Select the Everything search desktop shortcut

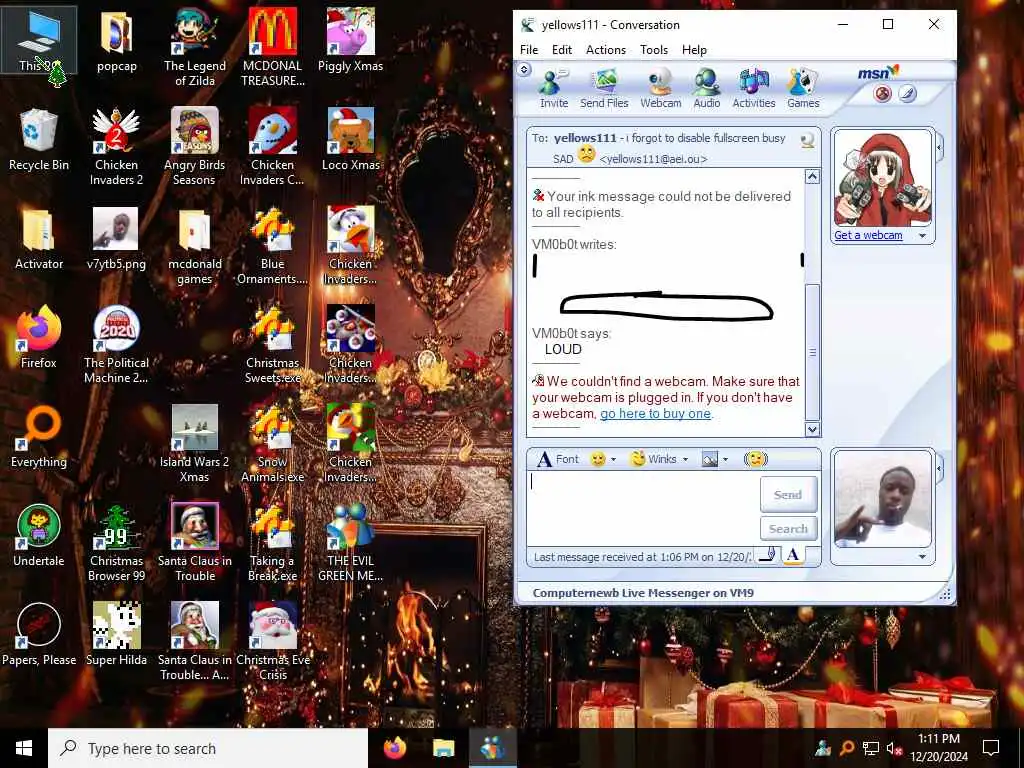39,436
